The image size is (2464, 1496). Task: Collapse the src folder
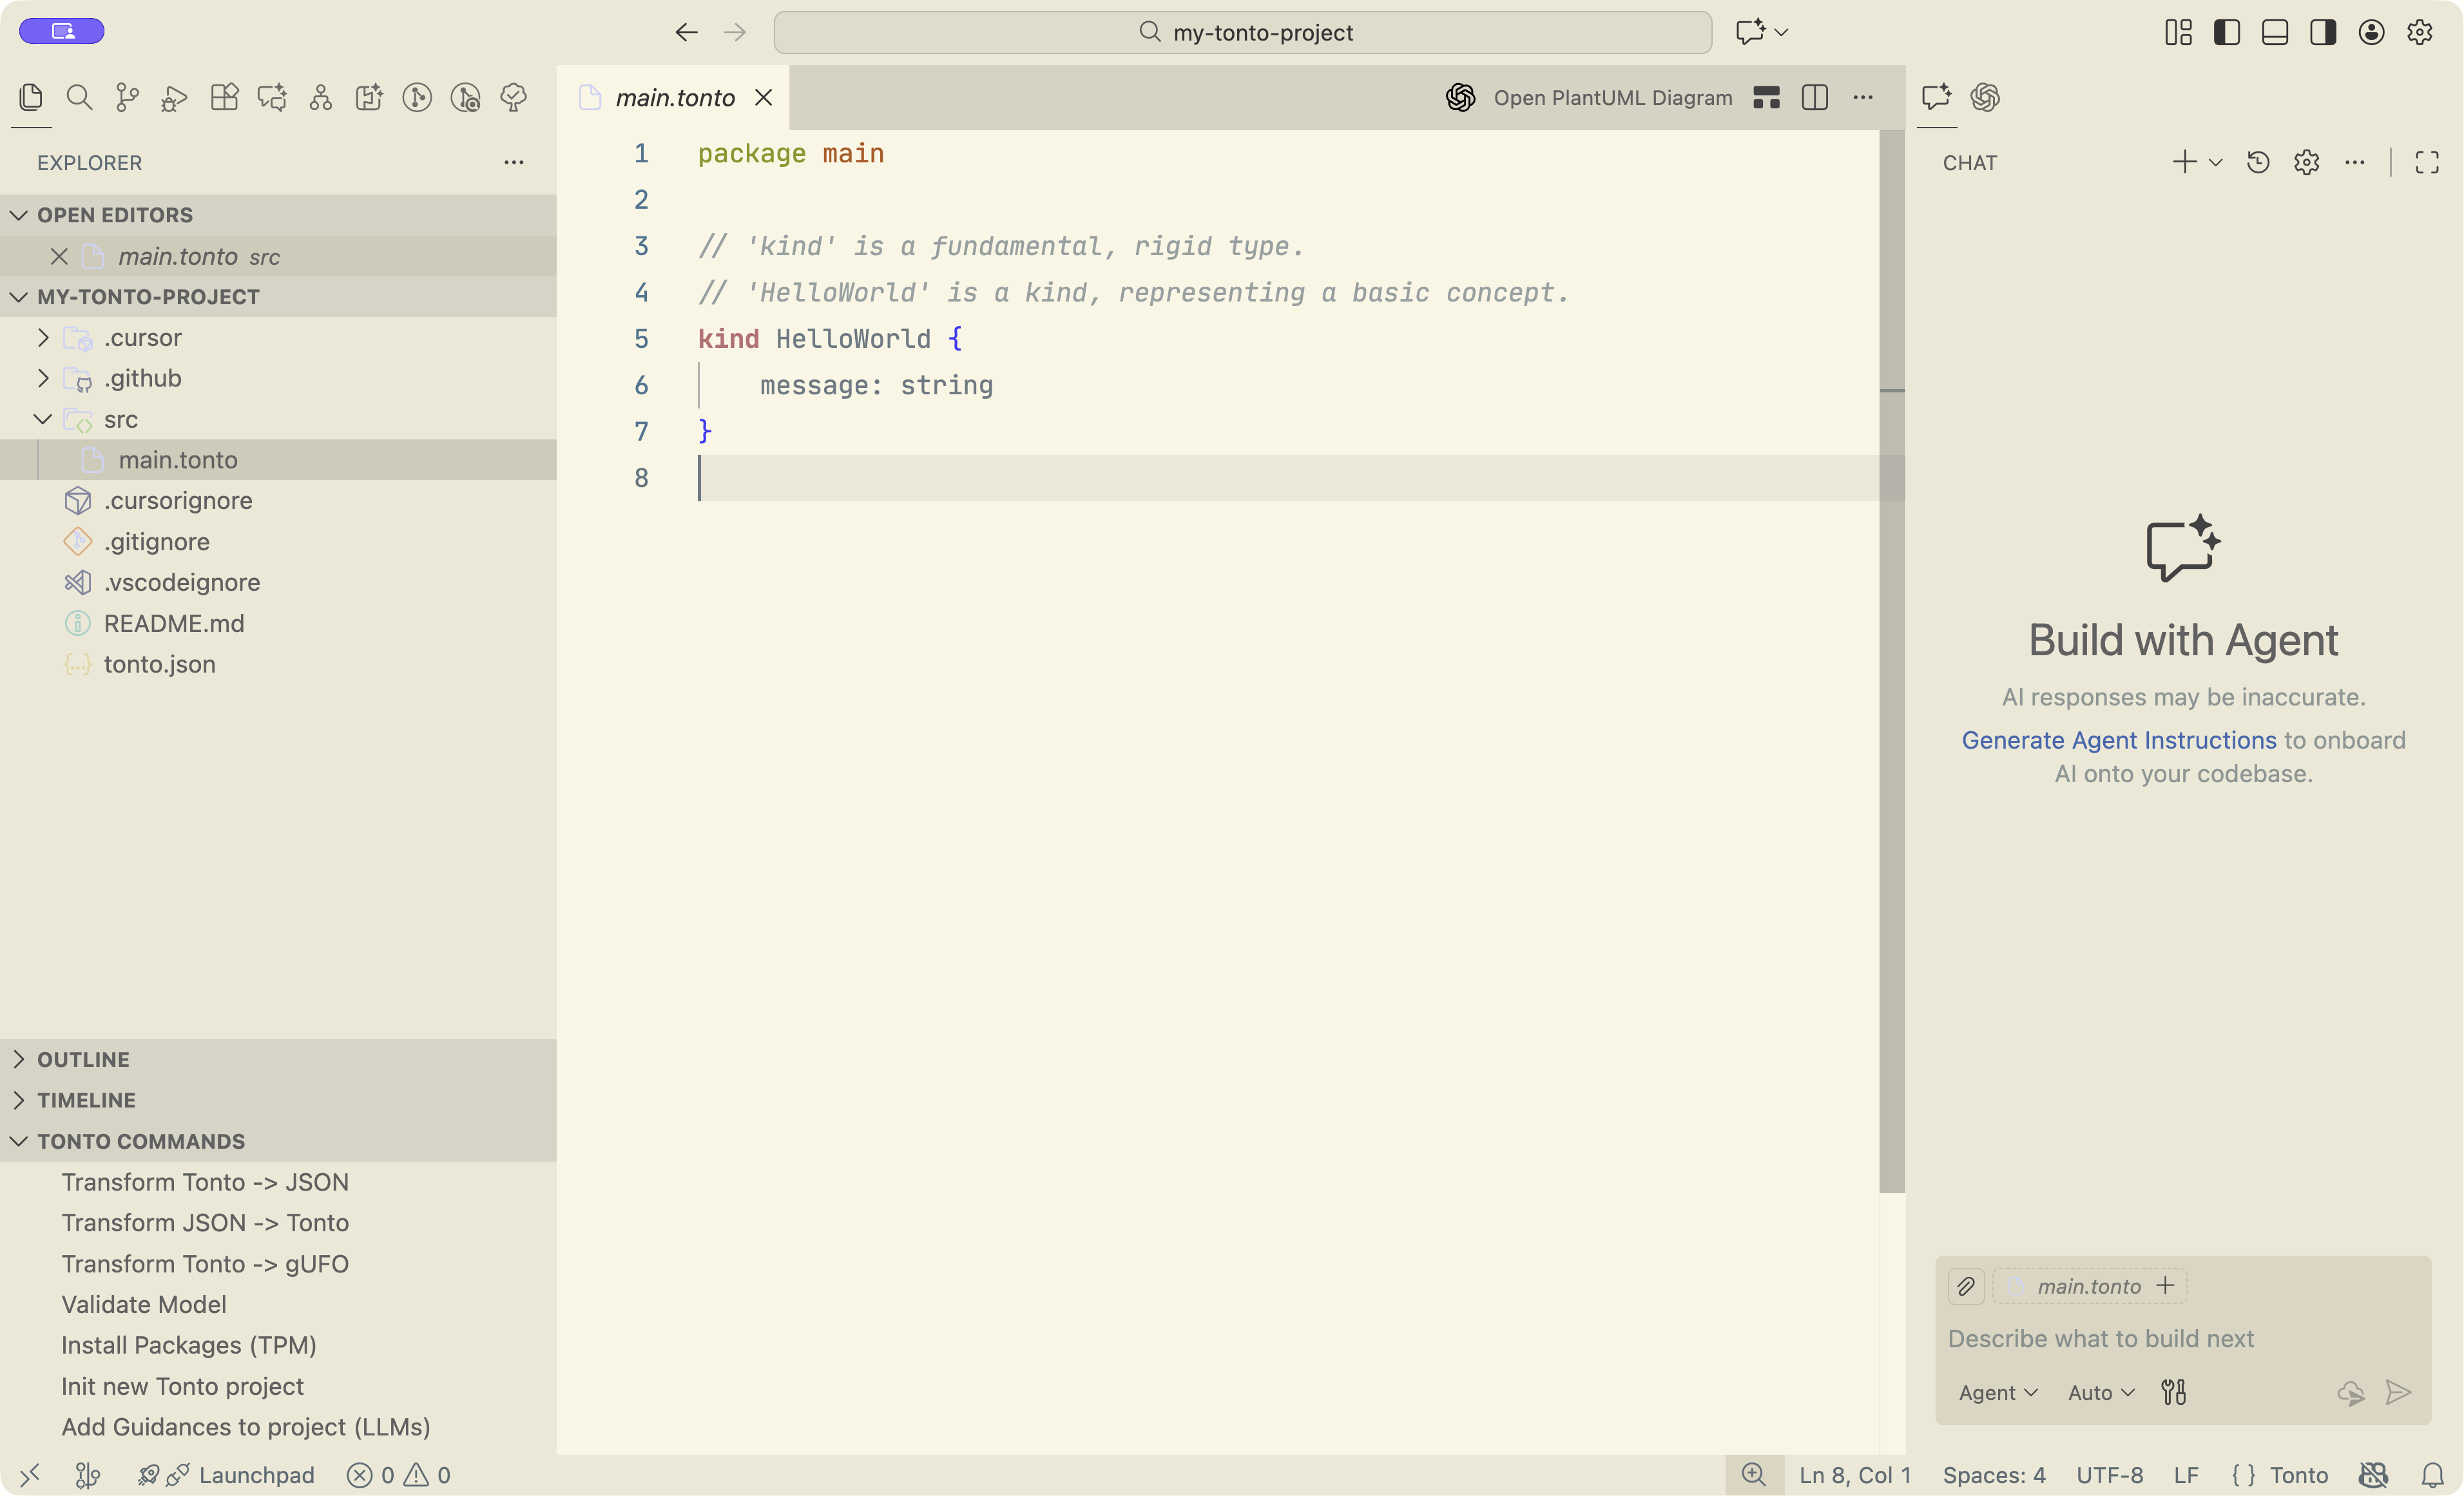click(42, 419)
